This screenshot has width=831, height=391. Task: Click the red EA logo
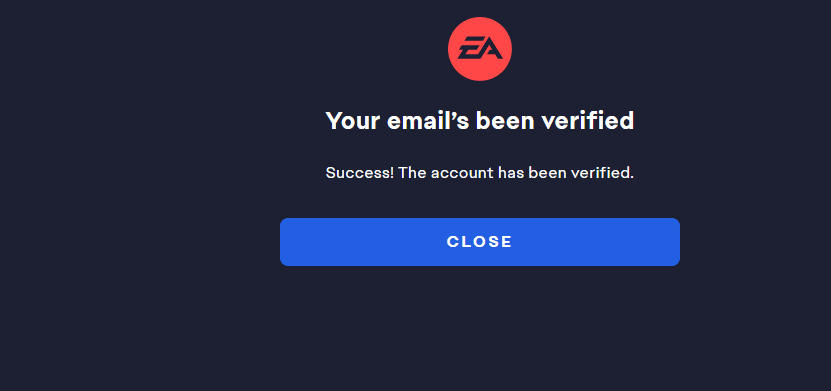[x=480, y=49]
